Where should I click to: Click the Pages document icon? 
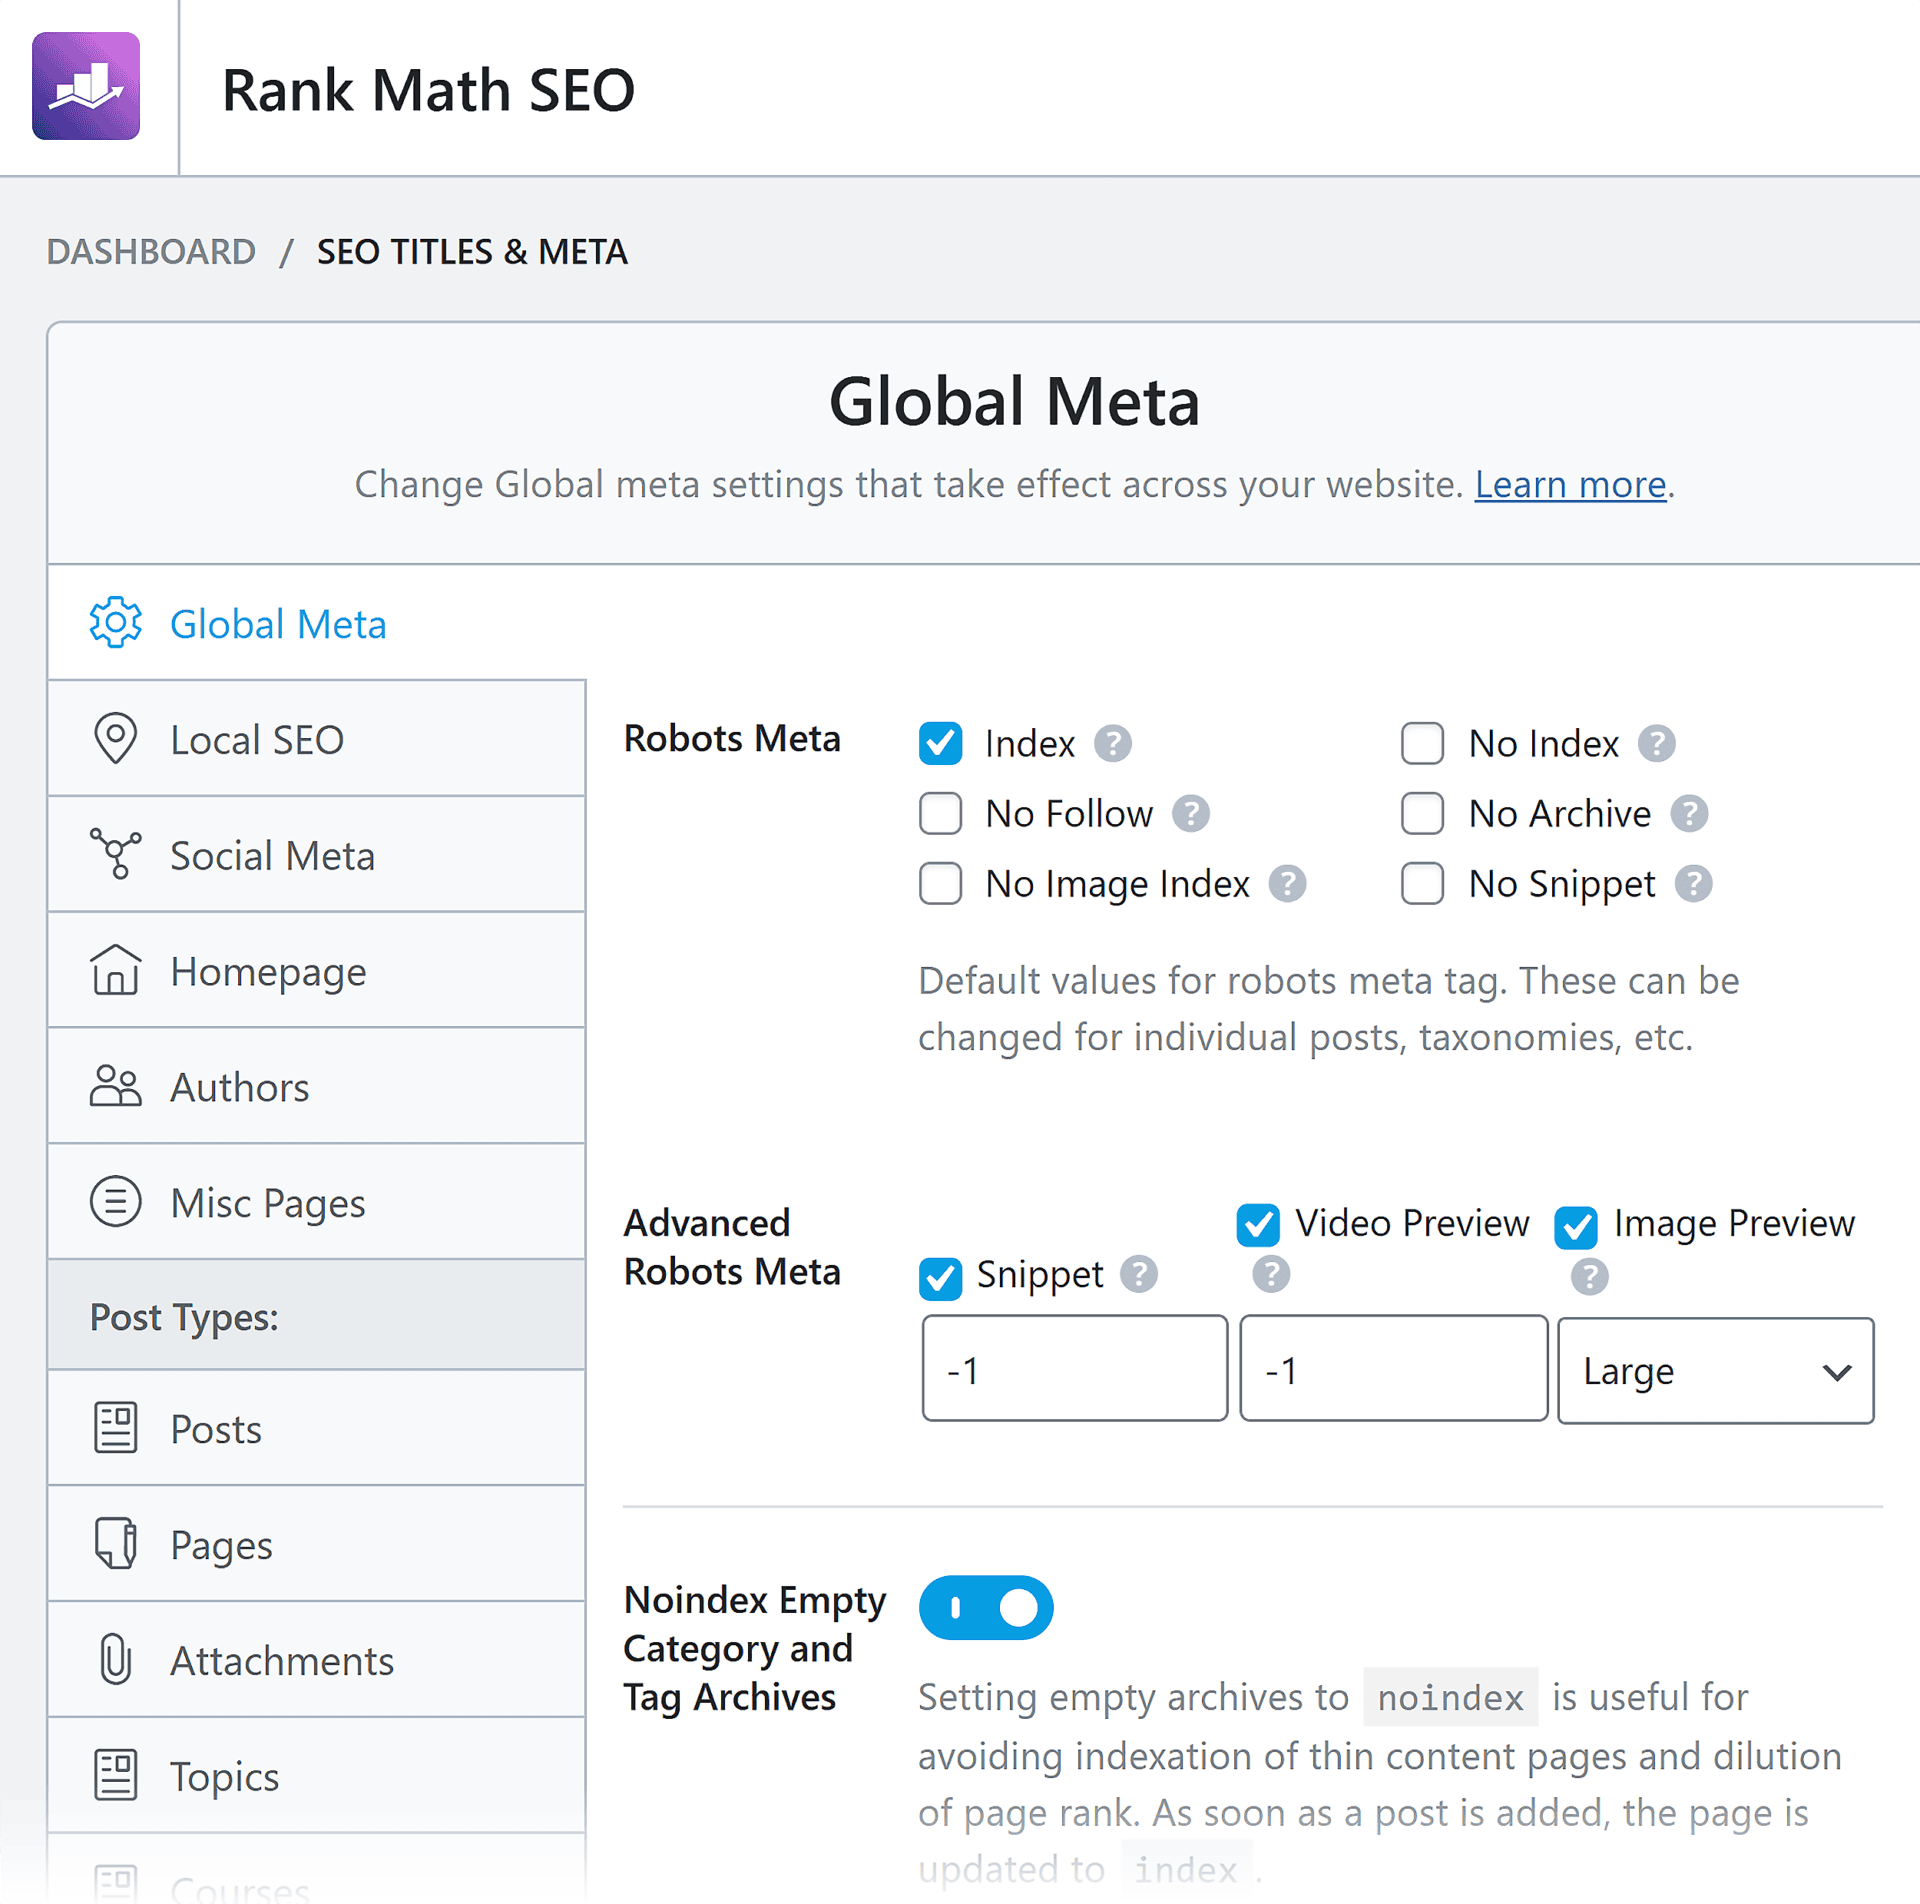tap(115, 1544)
